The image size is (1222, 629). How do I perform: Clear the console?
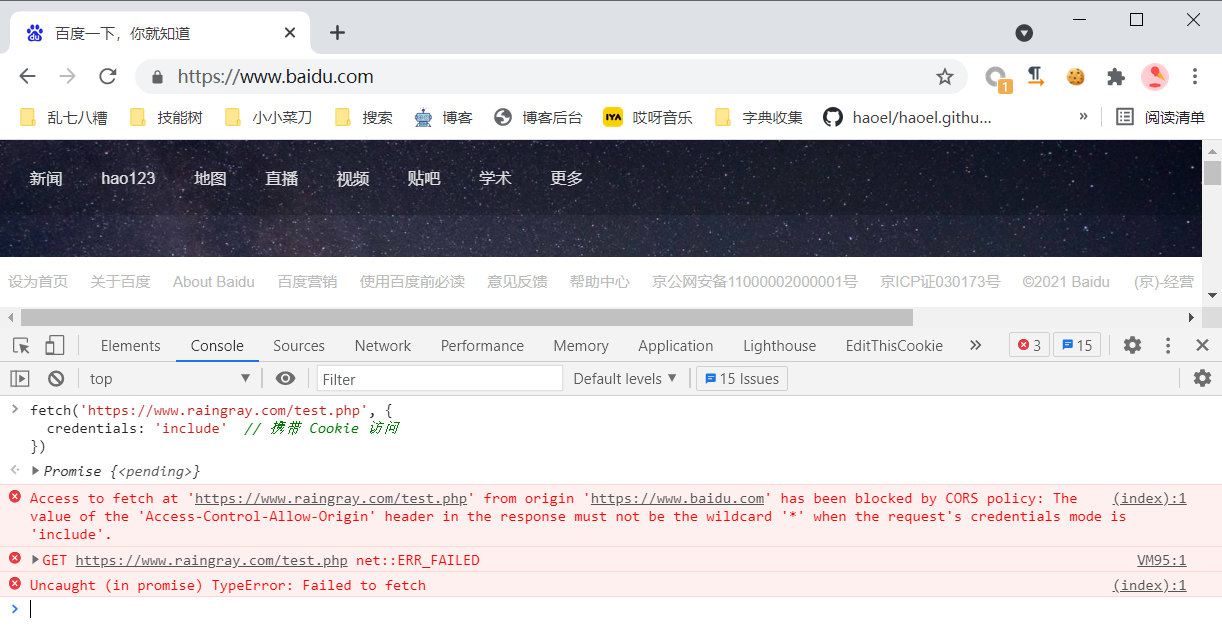point(56,378)
